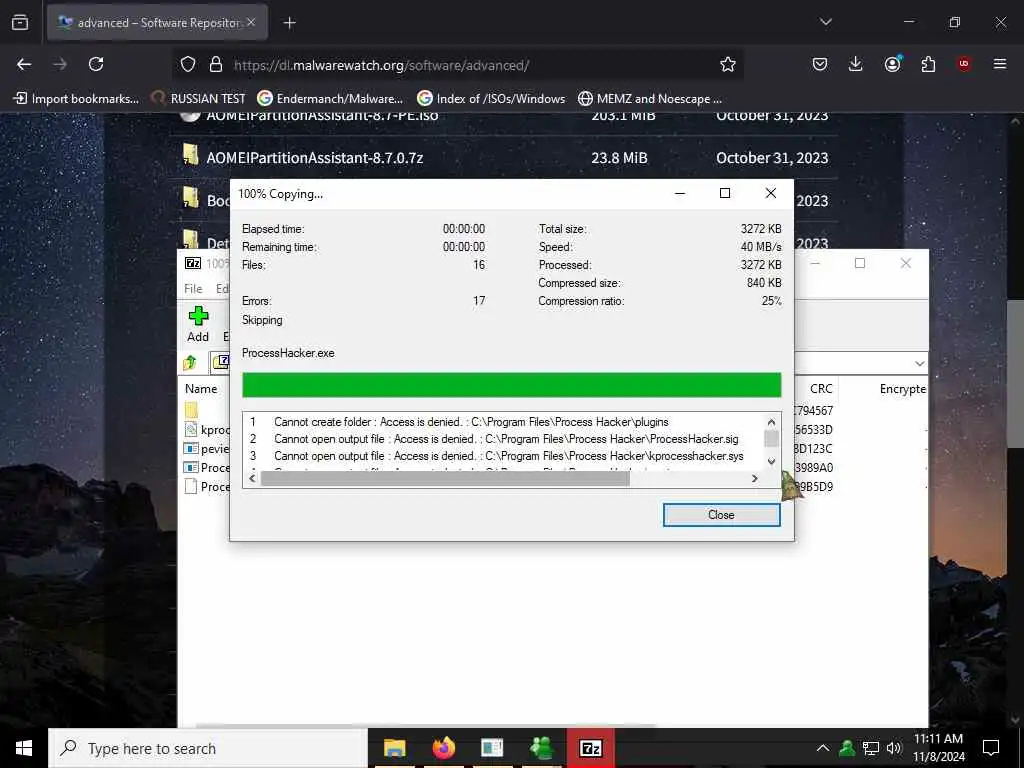This screenshot has width=1024, height=768.
Task: Click the ProcessHacker.exe current file label
Action: 288,353
